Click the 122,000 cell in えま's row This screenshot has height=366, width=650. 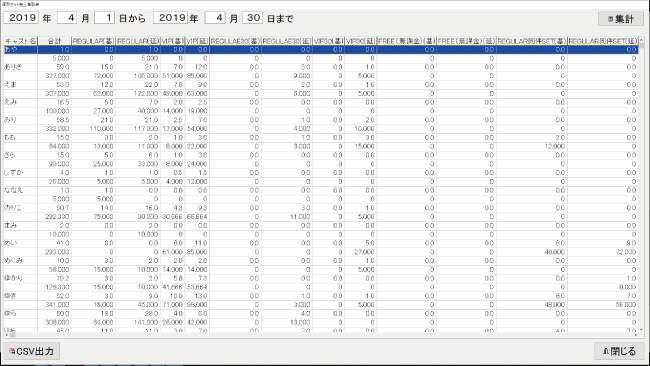pyautogui.click(x=138, y=93)
